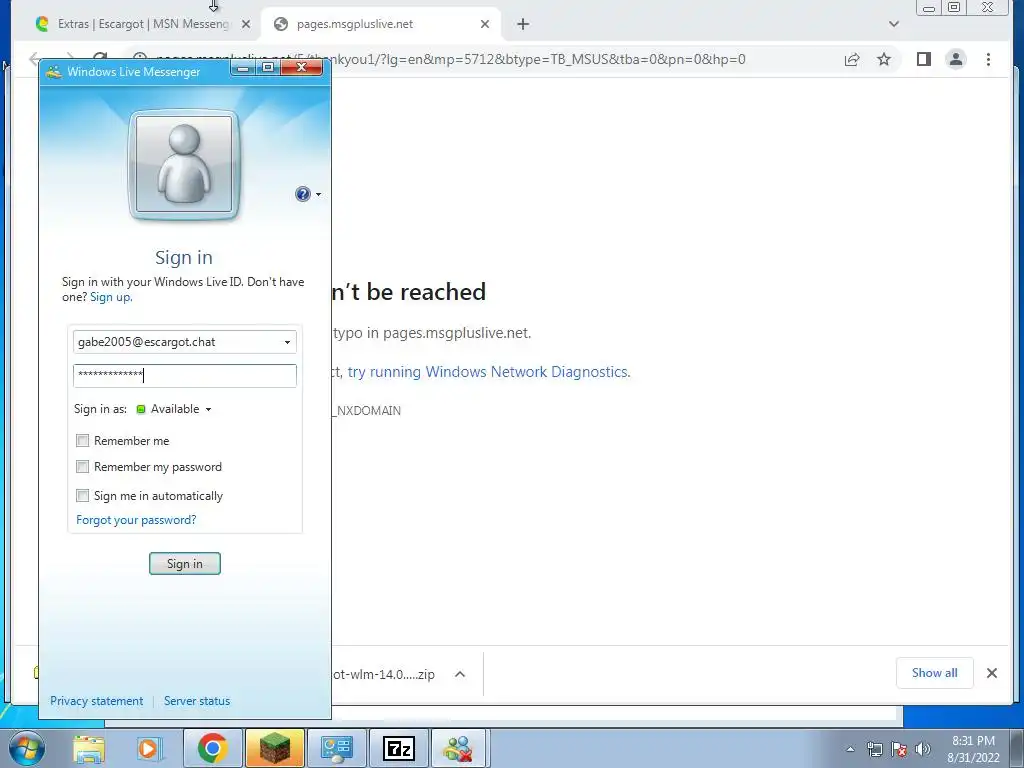Viewport: 1024px width, 768px height.
Task: Close the Extras Escargot tab
Action: [x=246, y=24]
